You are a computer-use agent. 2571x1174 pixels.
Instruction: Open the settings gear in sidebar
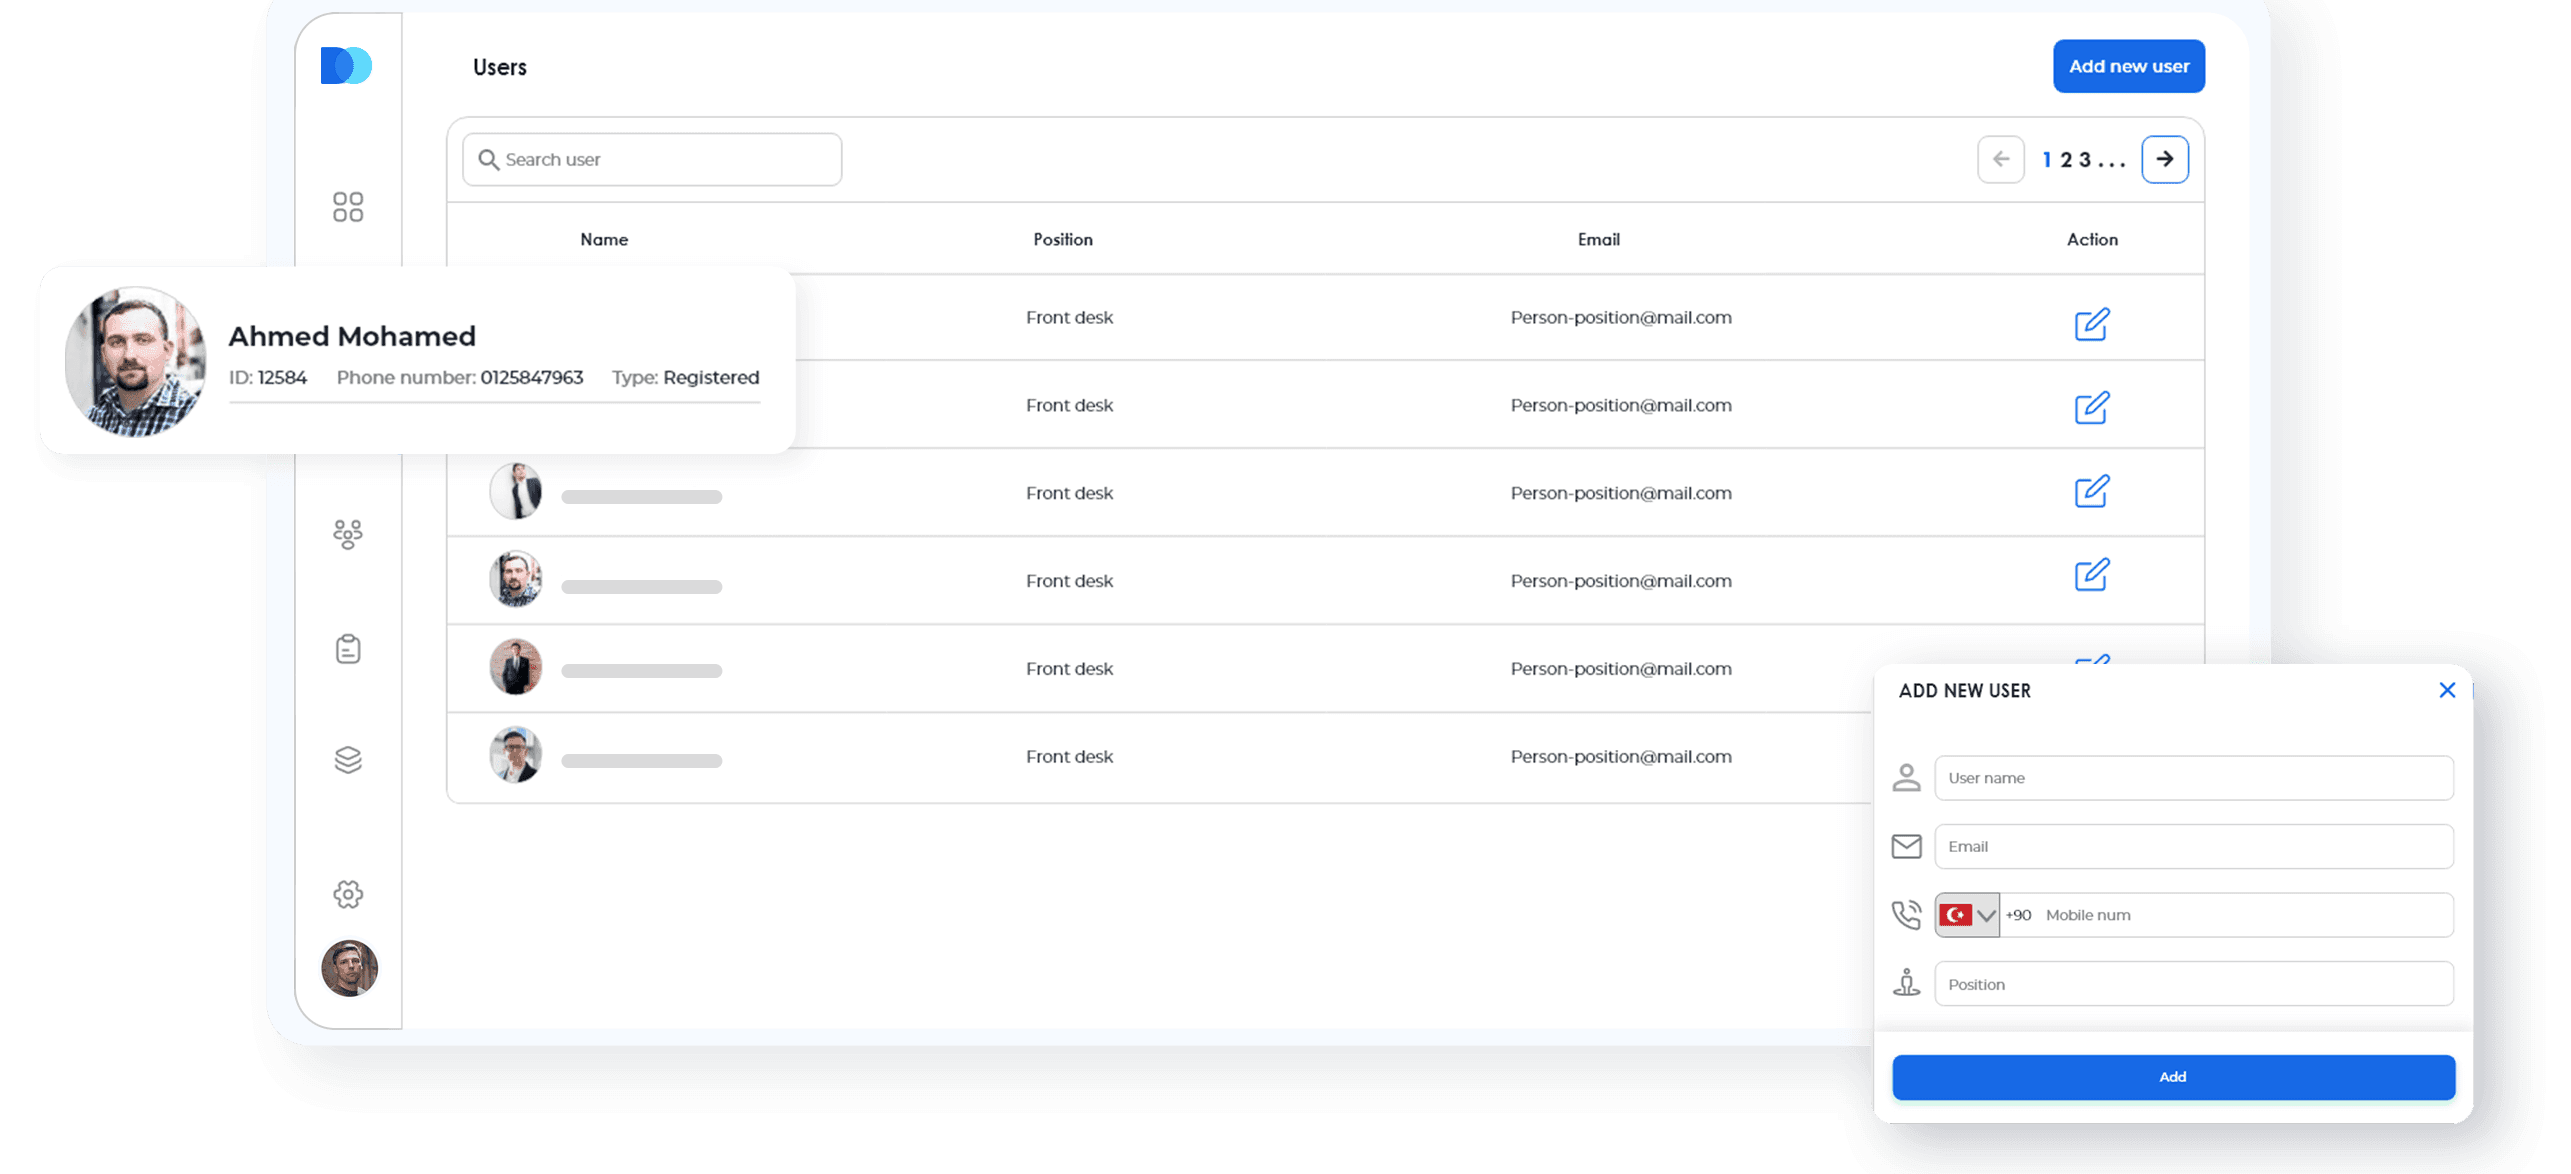[x=347, y=894]
